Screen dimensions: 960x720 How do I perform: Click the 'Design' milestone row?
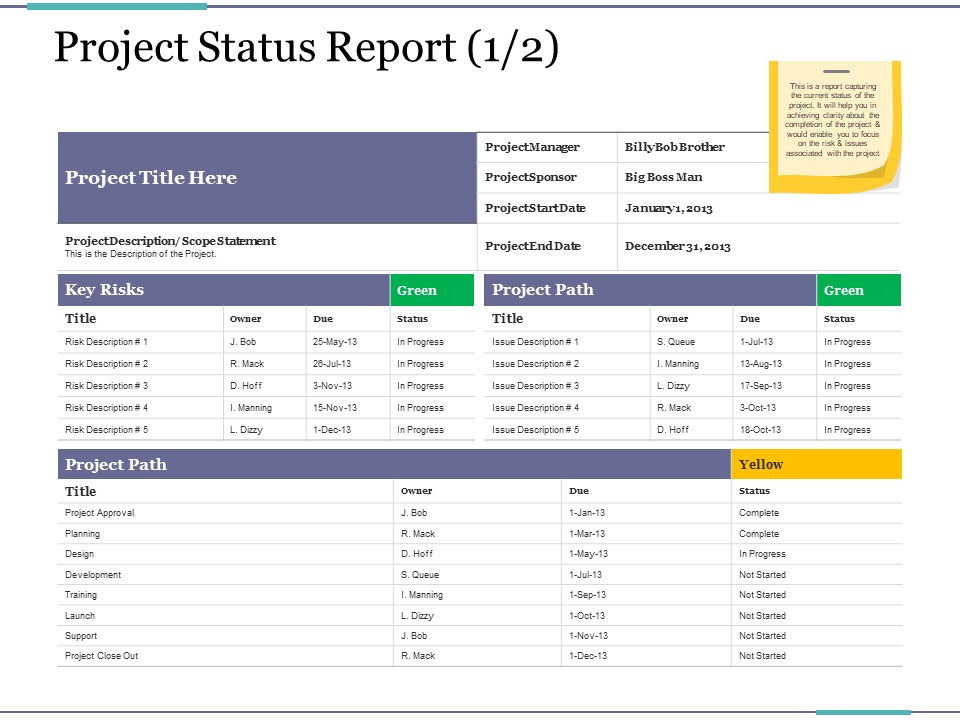coord(480,554)
